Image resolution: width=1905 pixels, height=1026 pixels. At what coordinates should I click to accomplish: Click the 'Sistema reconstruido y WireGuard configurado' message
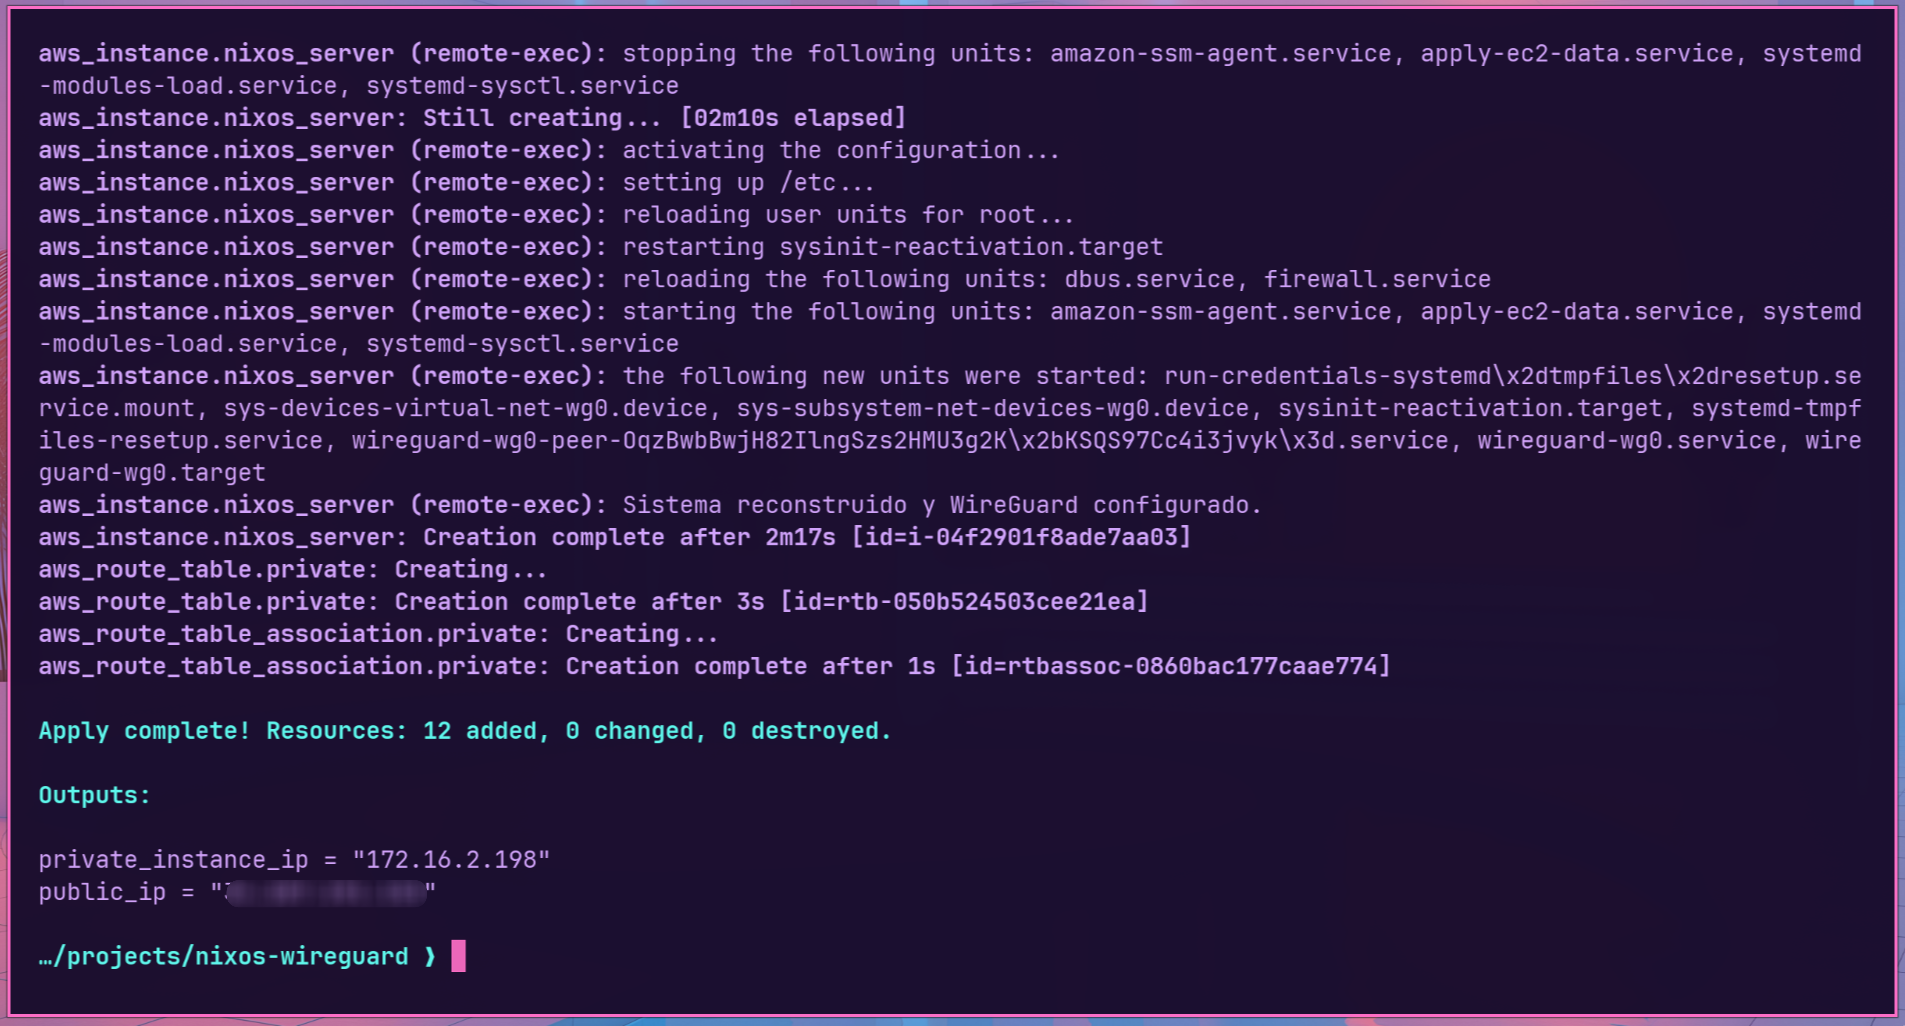click(x=941, y=505)
